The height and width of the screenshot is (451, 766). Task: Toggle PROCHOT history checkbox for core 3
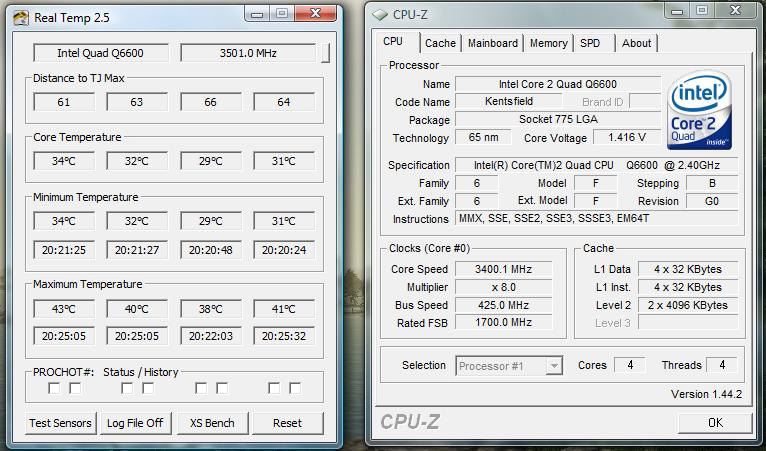295,388
